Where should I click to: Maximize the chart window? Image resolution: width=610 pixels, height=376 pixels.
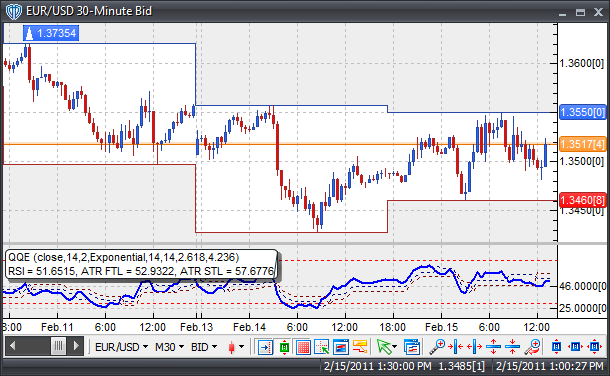(x=580, y=12)
